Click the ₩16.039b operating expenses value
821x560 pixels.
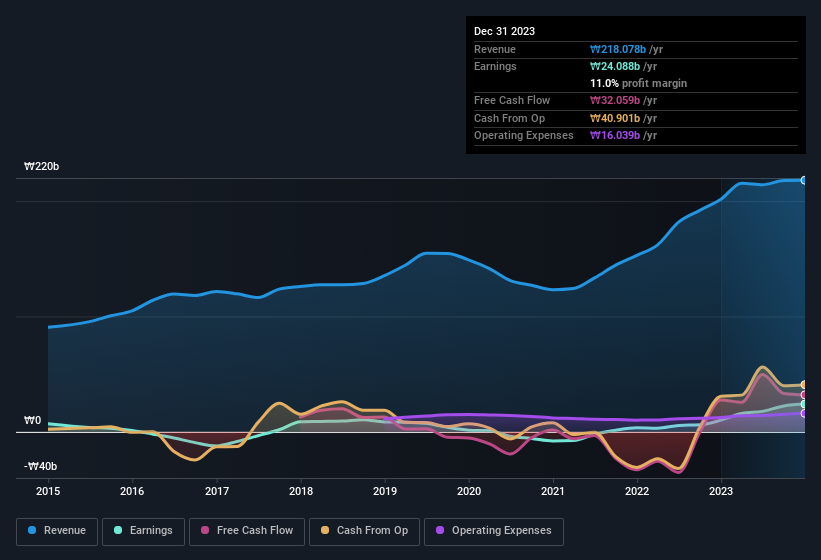(615, 136)
